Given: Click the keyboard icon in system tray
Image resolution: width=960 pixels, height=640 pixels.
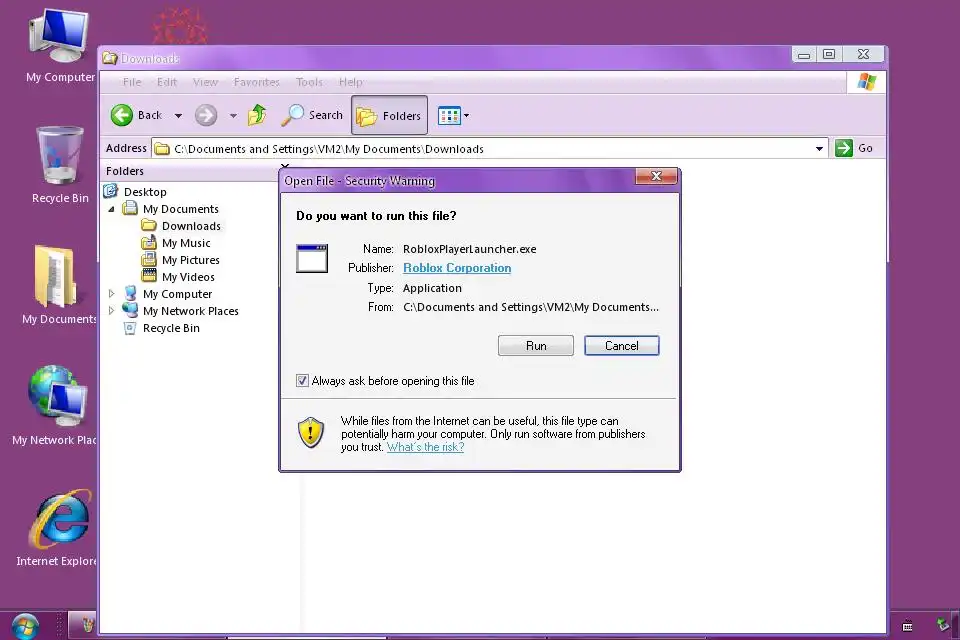Looking at the screenshot, I should click(x=907, y=626).
